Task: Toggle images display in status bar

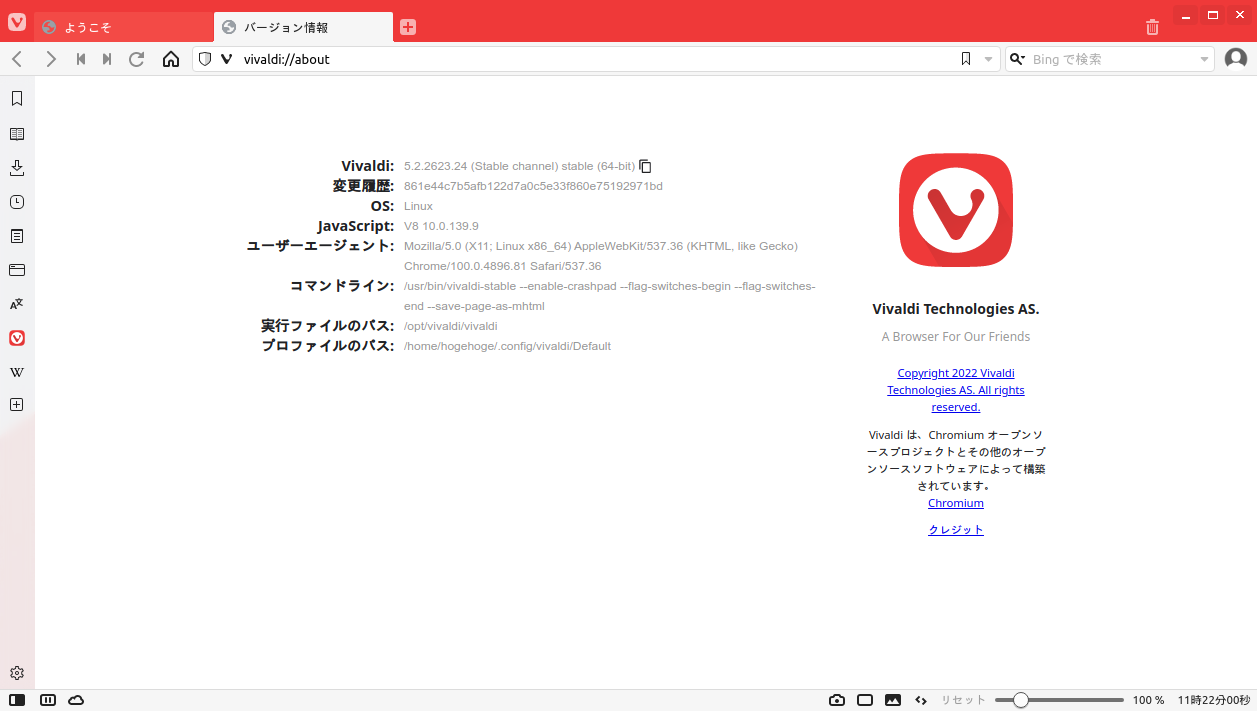Action: (893, 700)
